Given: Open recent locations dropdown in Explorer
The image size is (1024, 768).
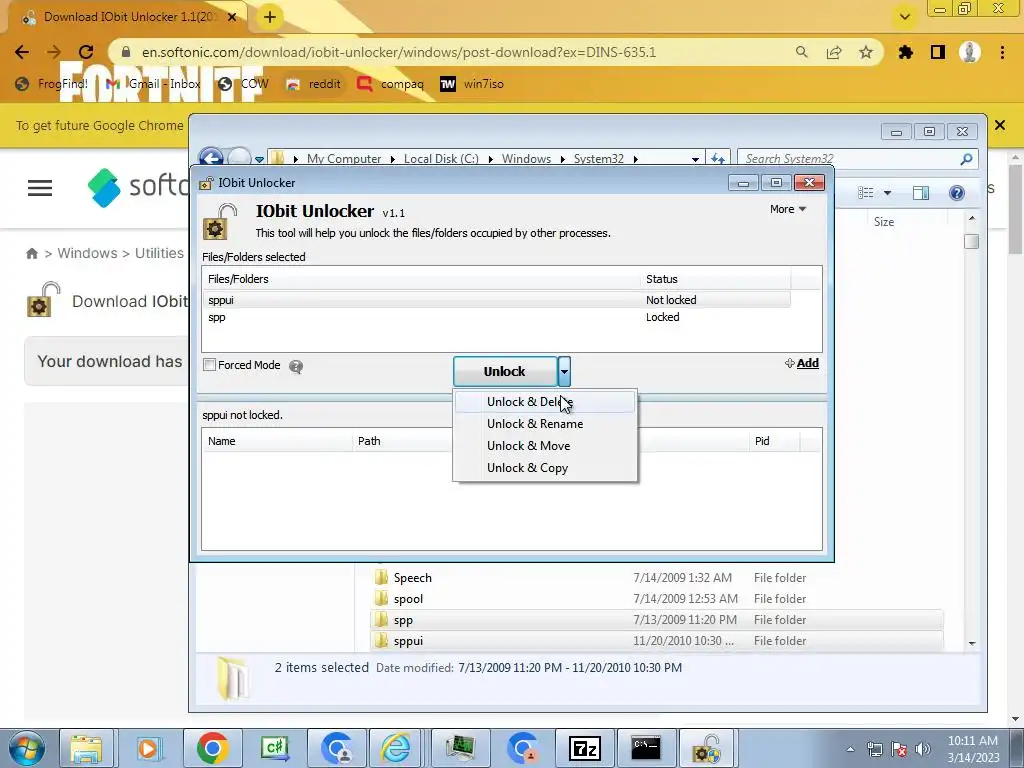Looking at the screenshot, I should point(259,159).
